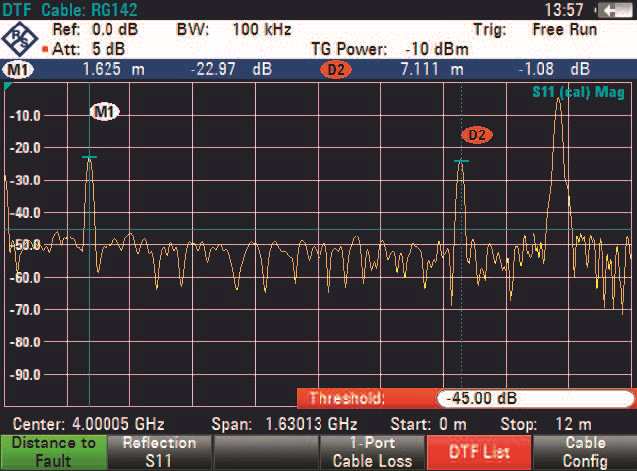Screen dimensions: 637x471
Task: Click the Span 1.63013 GHz readout
Action: (284, 424)
